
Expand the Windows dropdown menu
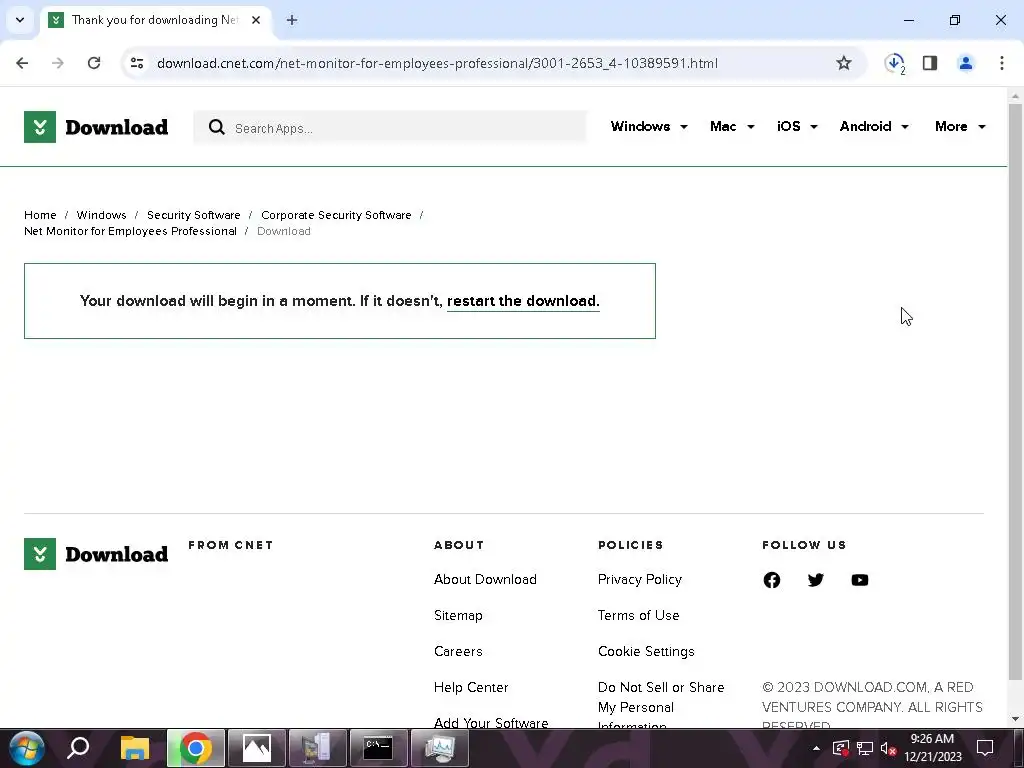click(x=649, y=126)
